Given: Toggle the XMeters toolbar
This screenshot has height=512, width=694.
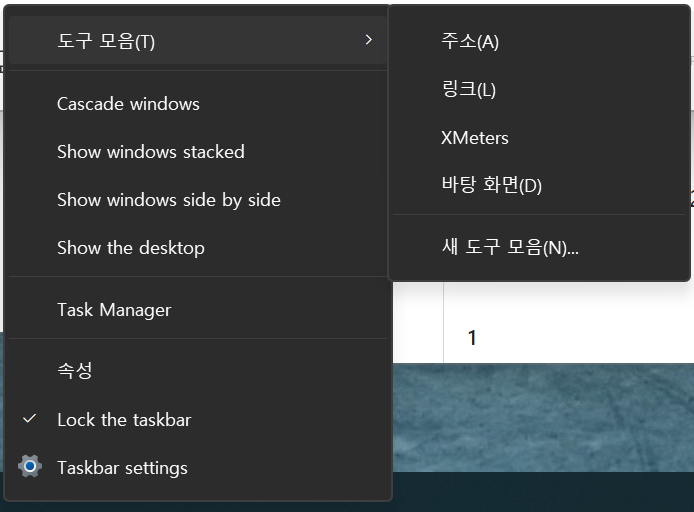Looking at the screenshot, I should 539,138.
